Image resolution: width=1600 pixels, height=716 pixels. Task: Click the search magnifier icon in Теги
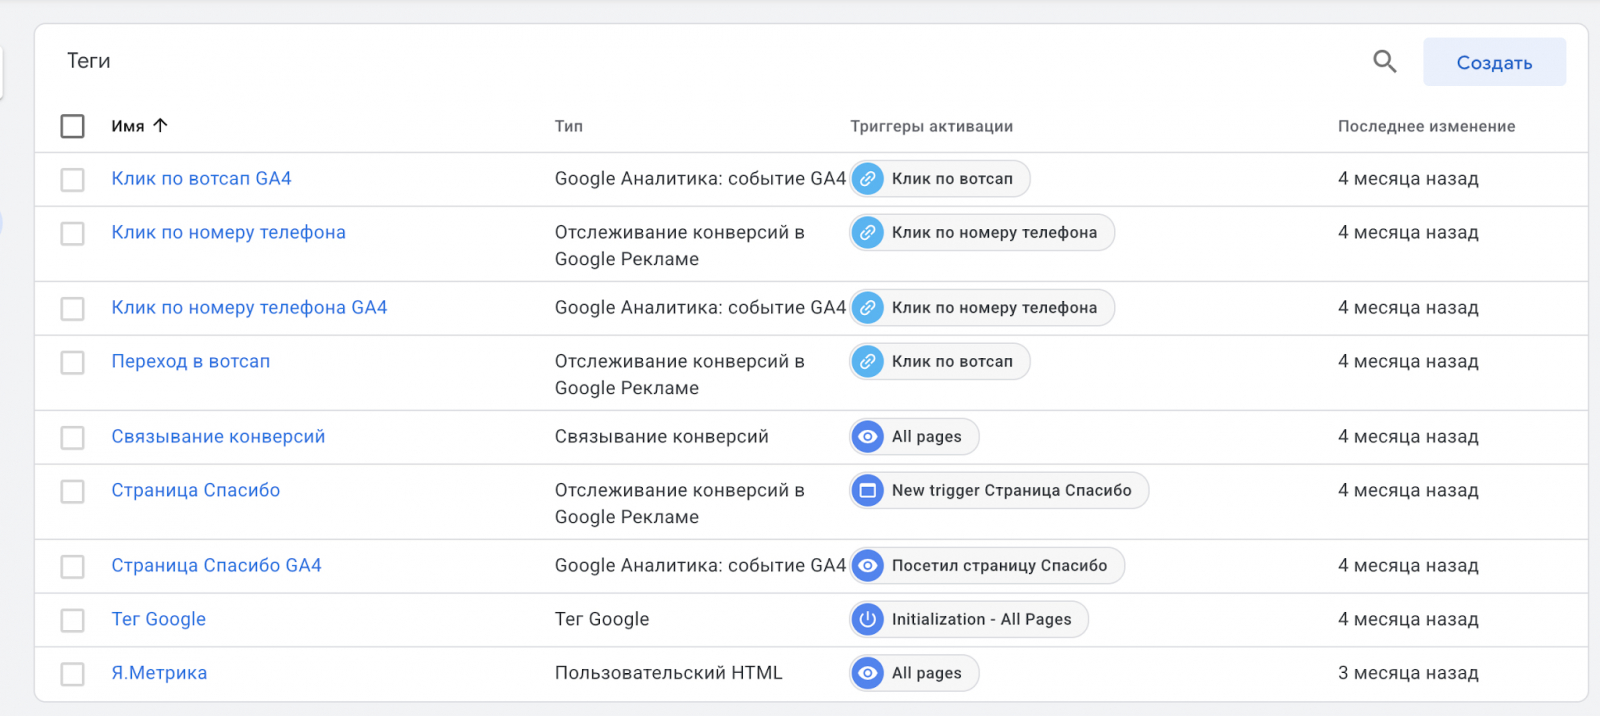point(1384,62)
